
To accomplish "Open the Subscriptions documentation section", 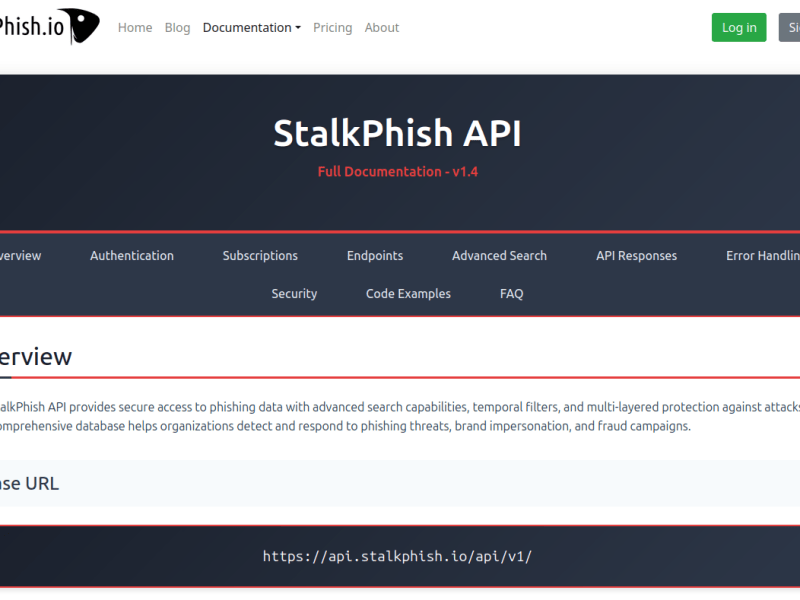I will coord(259,255).
